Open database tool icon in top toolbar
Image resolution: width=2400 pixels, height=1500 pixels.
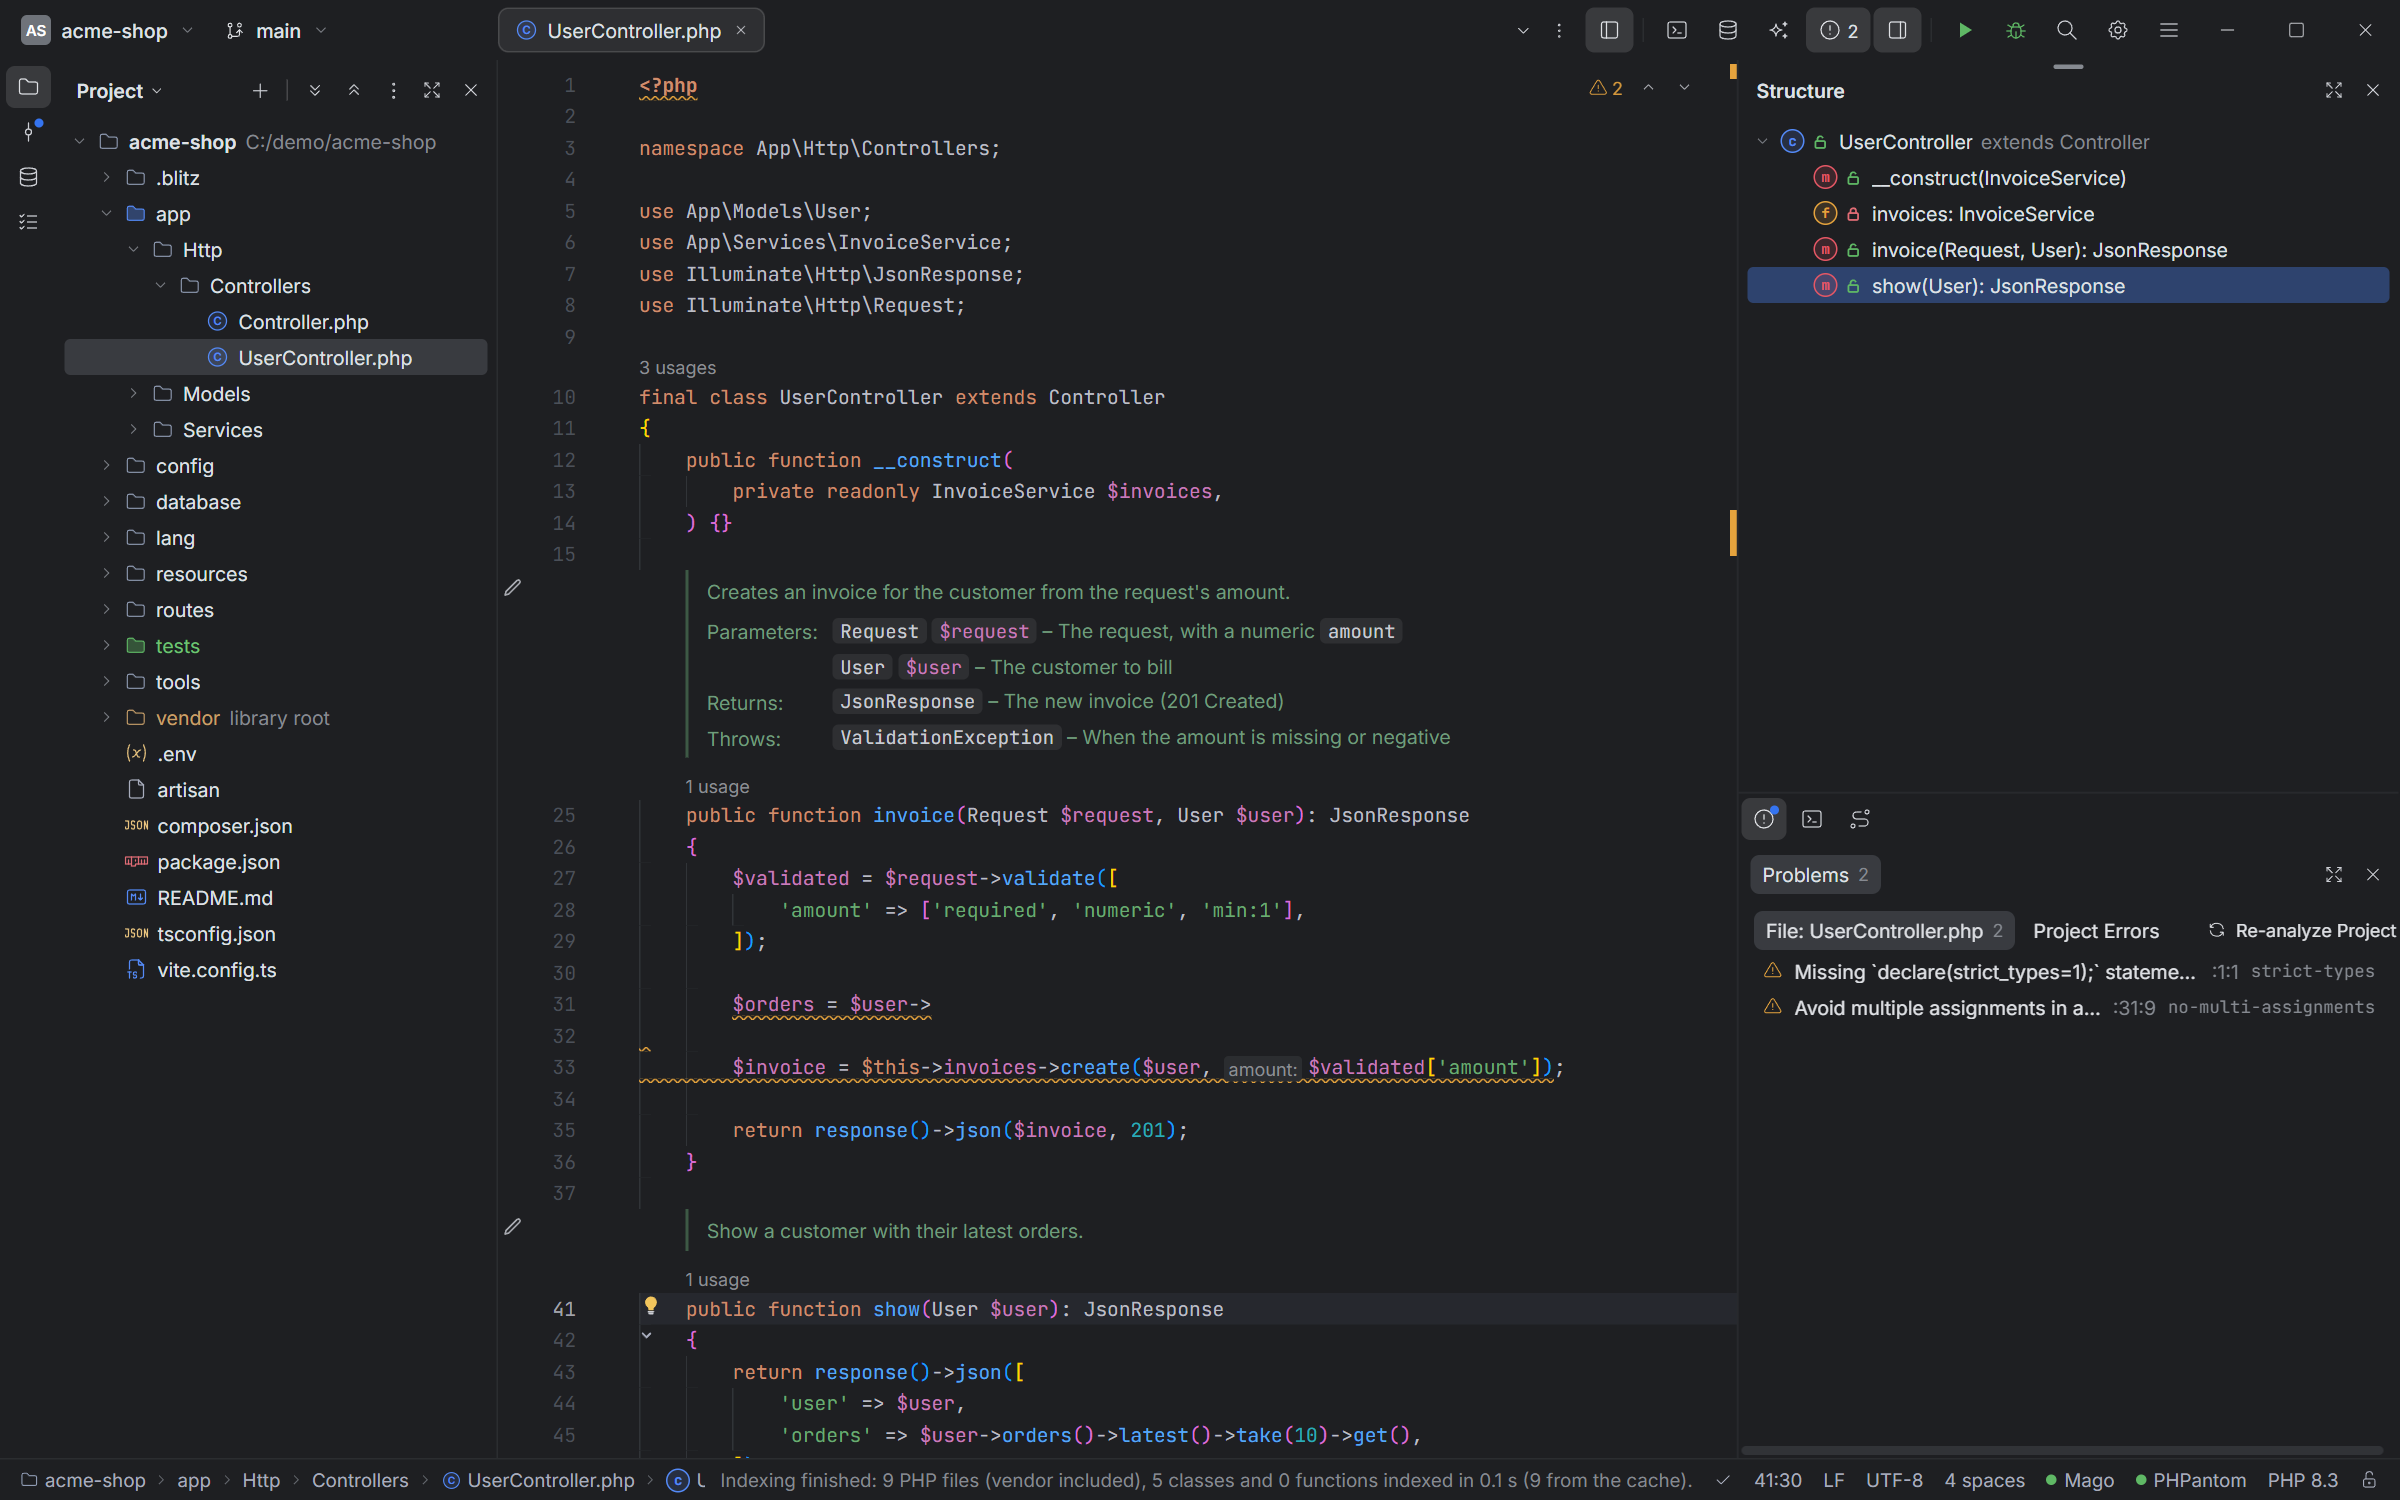click(1727, 30)
